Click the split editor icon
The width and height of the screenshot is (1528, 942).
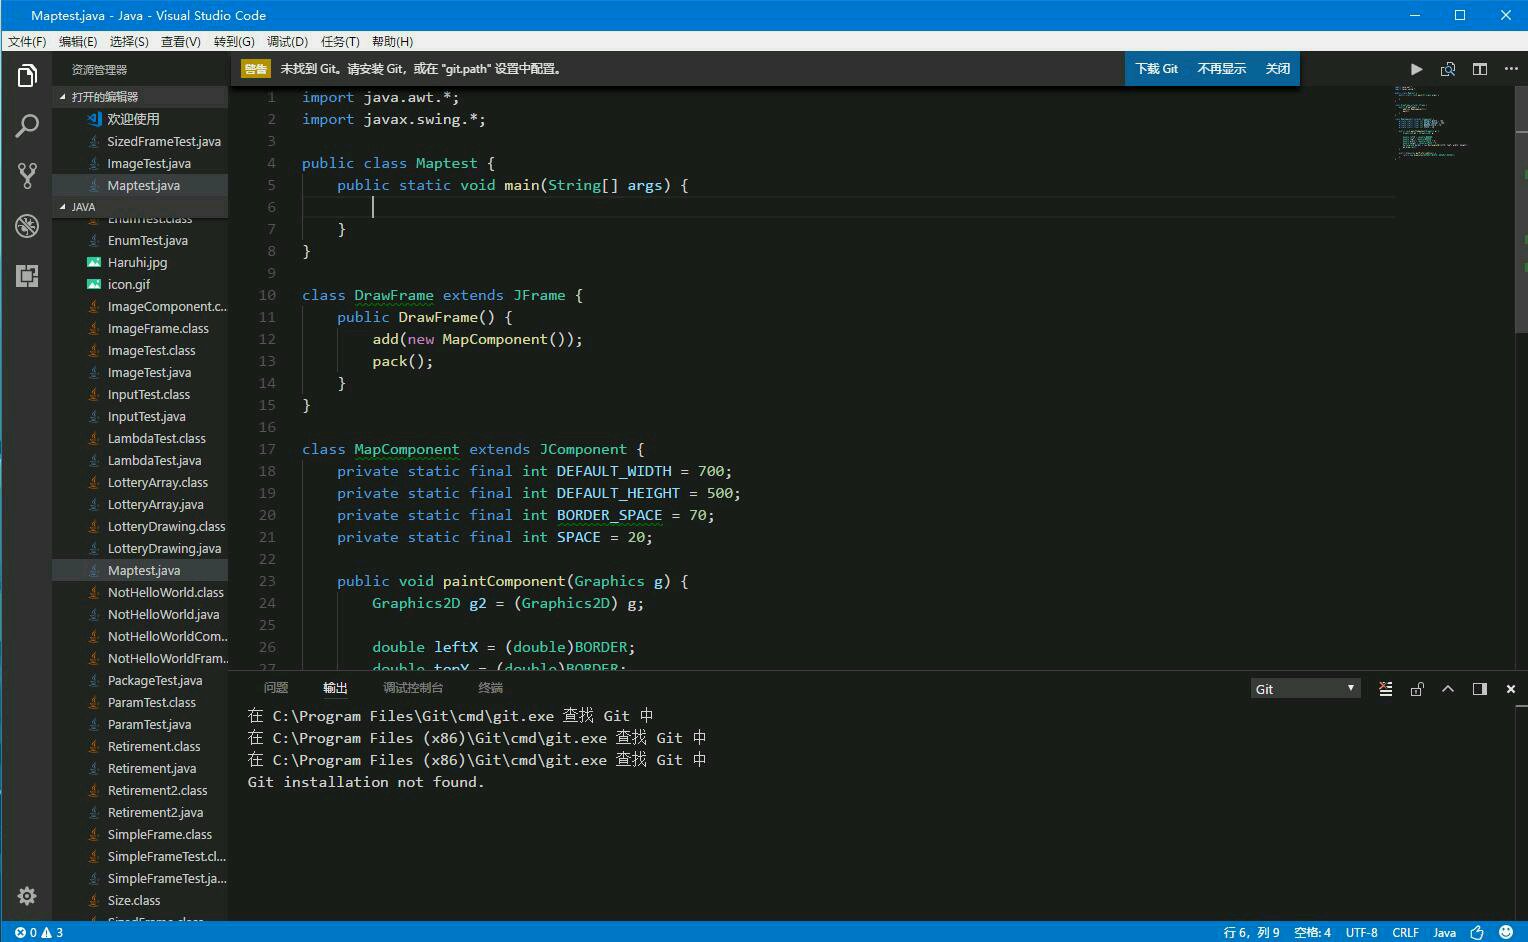pyautogui.click(x=1480, y=69)
